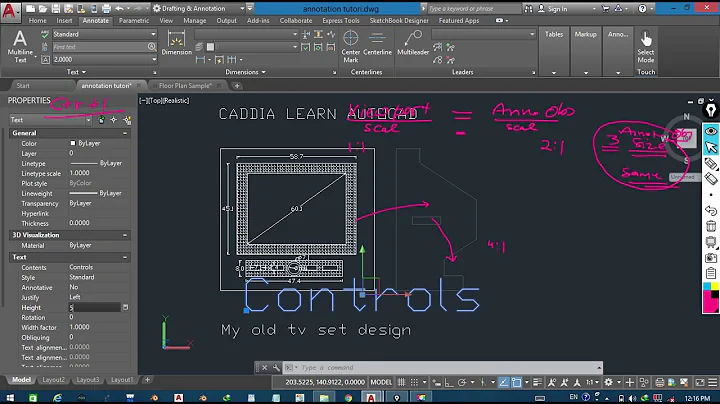Open the Standard text style dropdown
Screen dimensions: 720x404
[x=153, y=34]
